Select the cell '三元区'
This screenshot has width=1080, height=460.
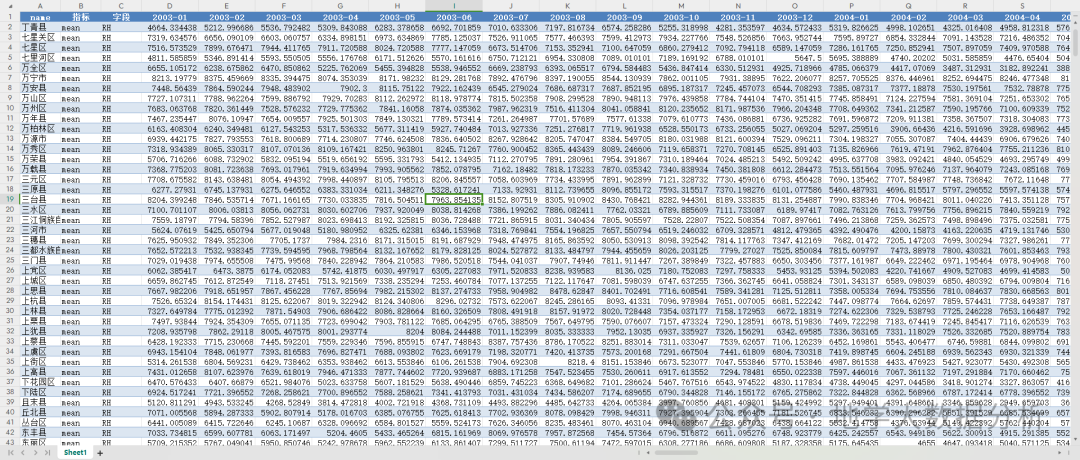[39, 178]
